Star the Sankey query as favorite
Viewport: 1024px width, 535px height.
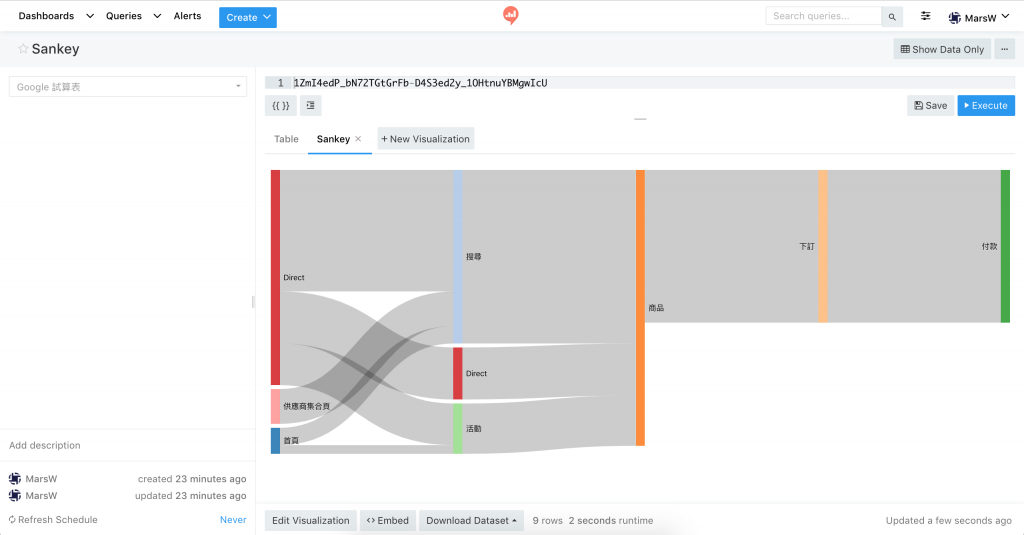click(x=23, y=49)
